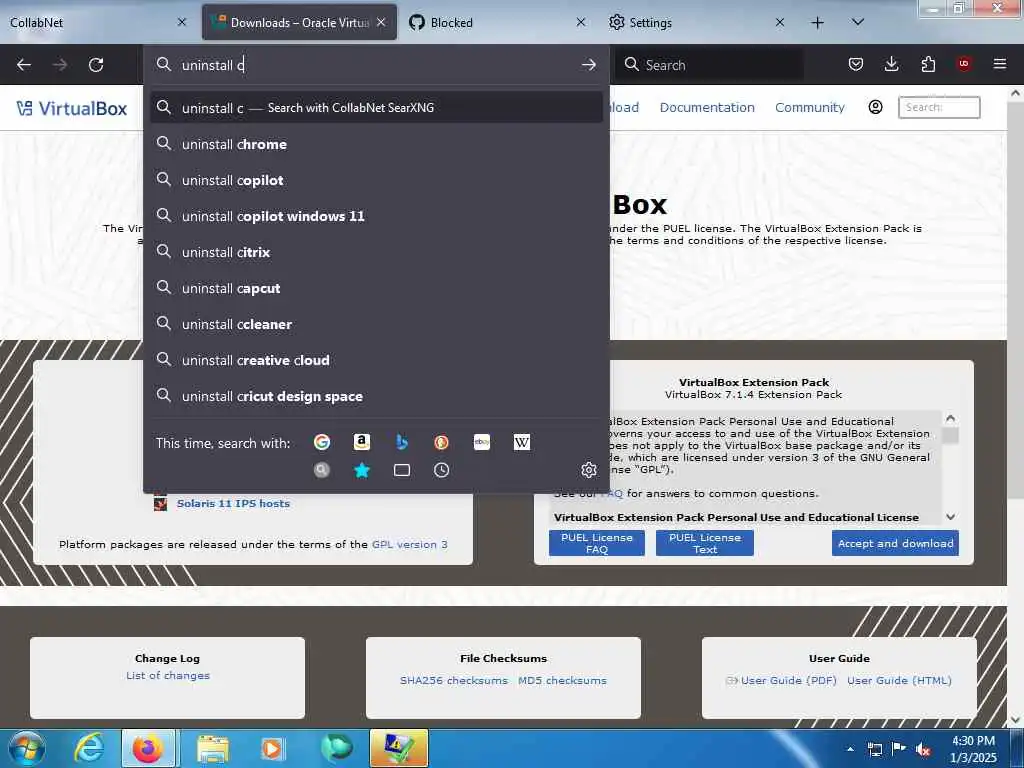Open the Community nav link
Image resolution: width=1024 pixels, height=768 pixels.
point(810,107)
